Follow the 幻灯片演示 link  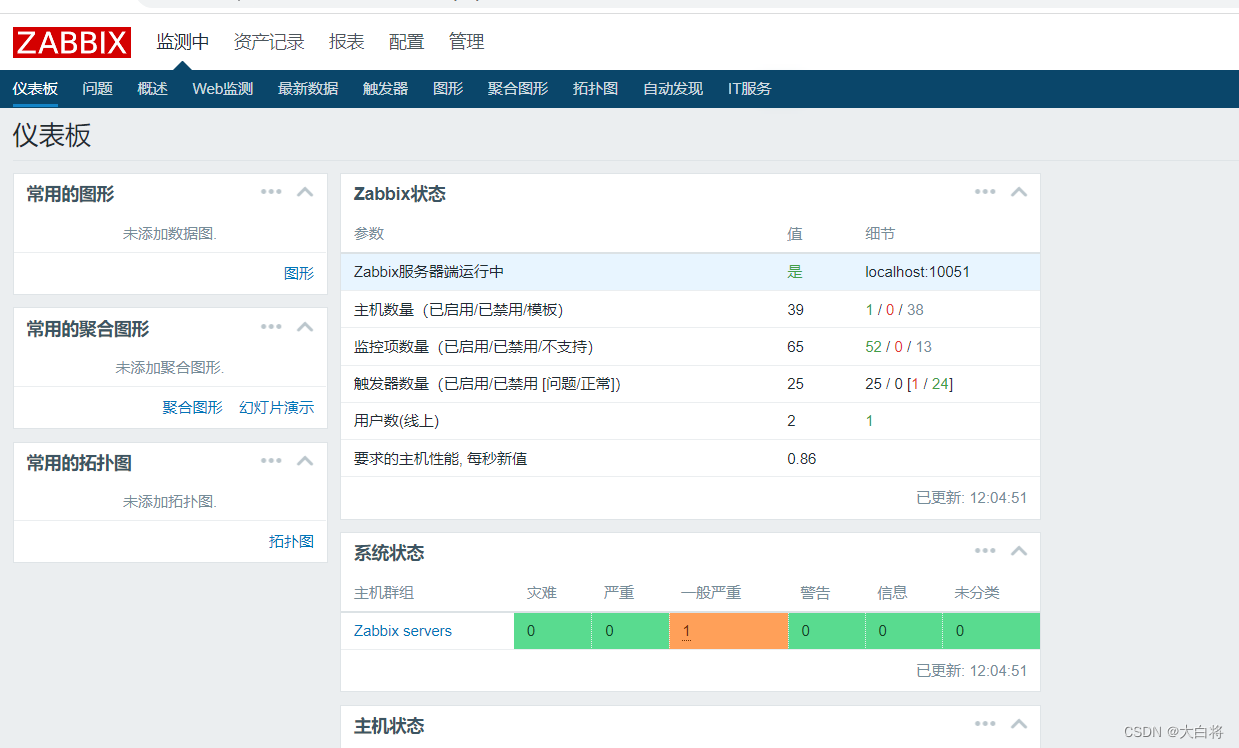277,407
